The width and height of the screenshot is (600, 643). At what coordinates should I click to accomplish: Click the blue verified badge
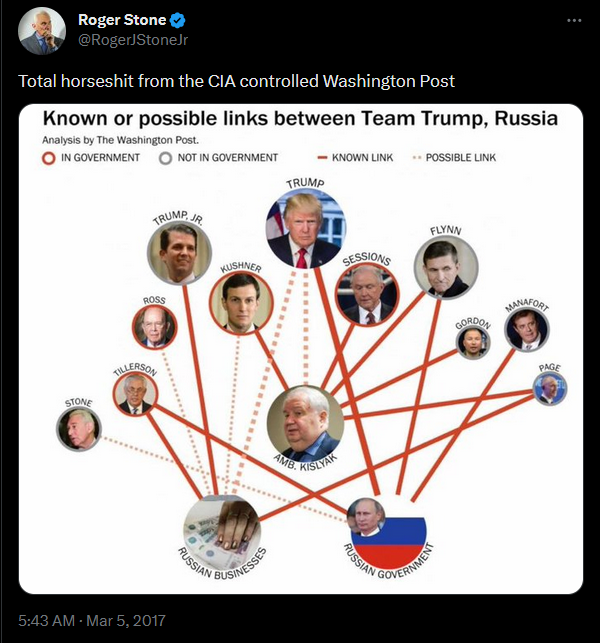click(x=177, y=20)
